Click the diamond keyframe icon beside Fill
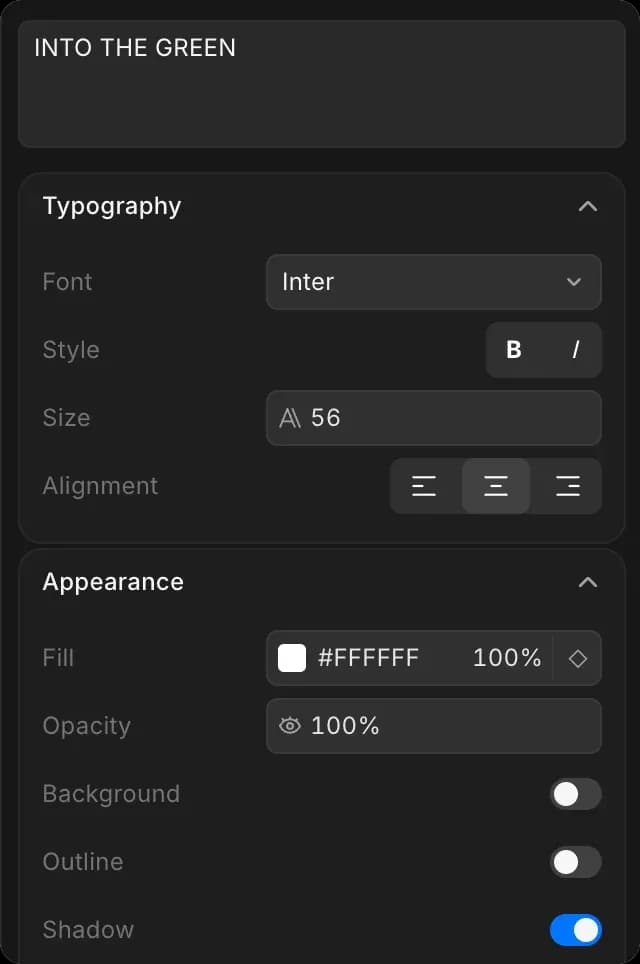This screenshot has height=964, width=640. pyautogui.click(x=577, y=658)
